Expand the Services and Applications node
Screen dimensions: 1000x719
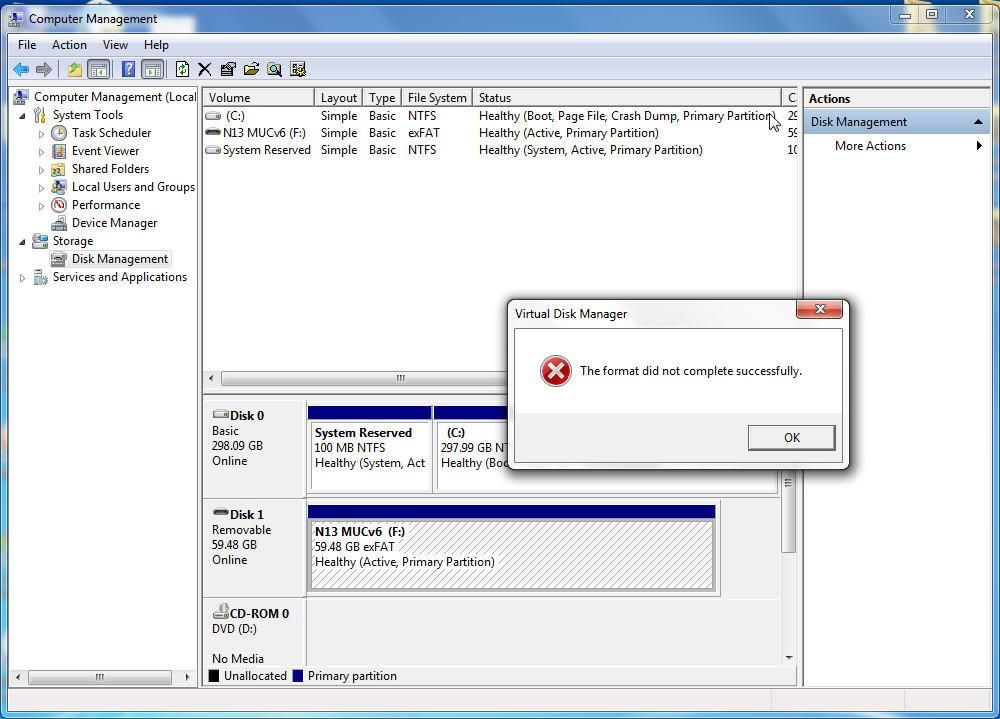(23, 278)
